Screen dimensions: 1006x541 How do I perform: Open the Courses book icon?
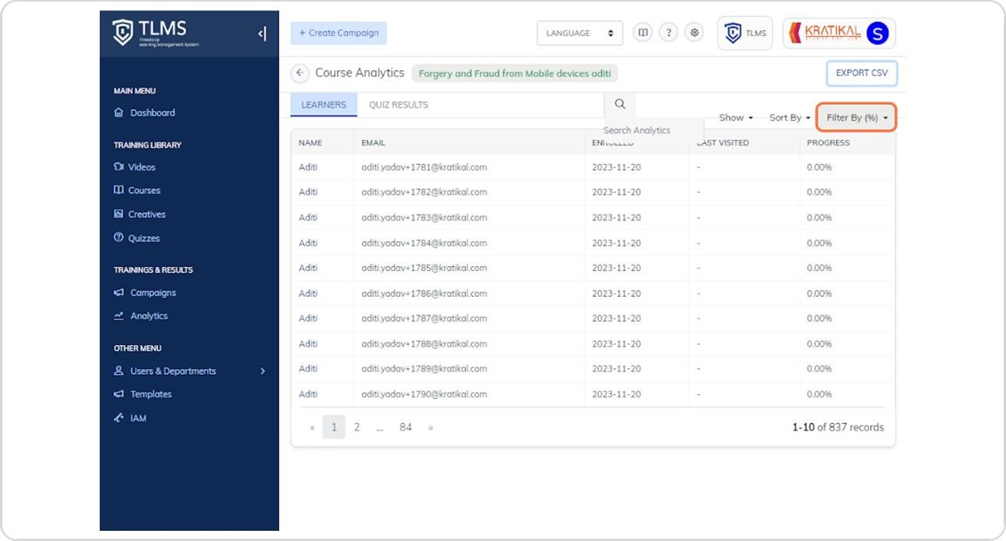pos(119,190)
